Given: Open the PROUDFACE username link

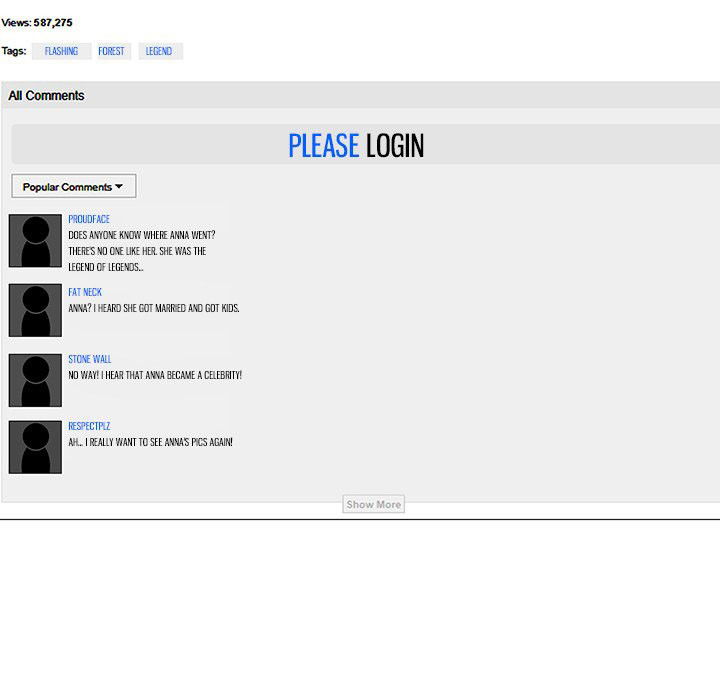Looking at the screenshot, I should coord(89,219).
